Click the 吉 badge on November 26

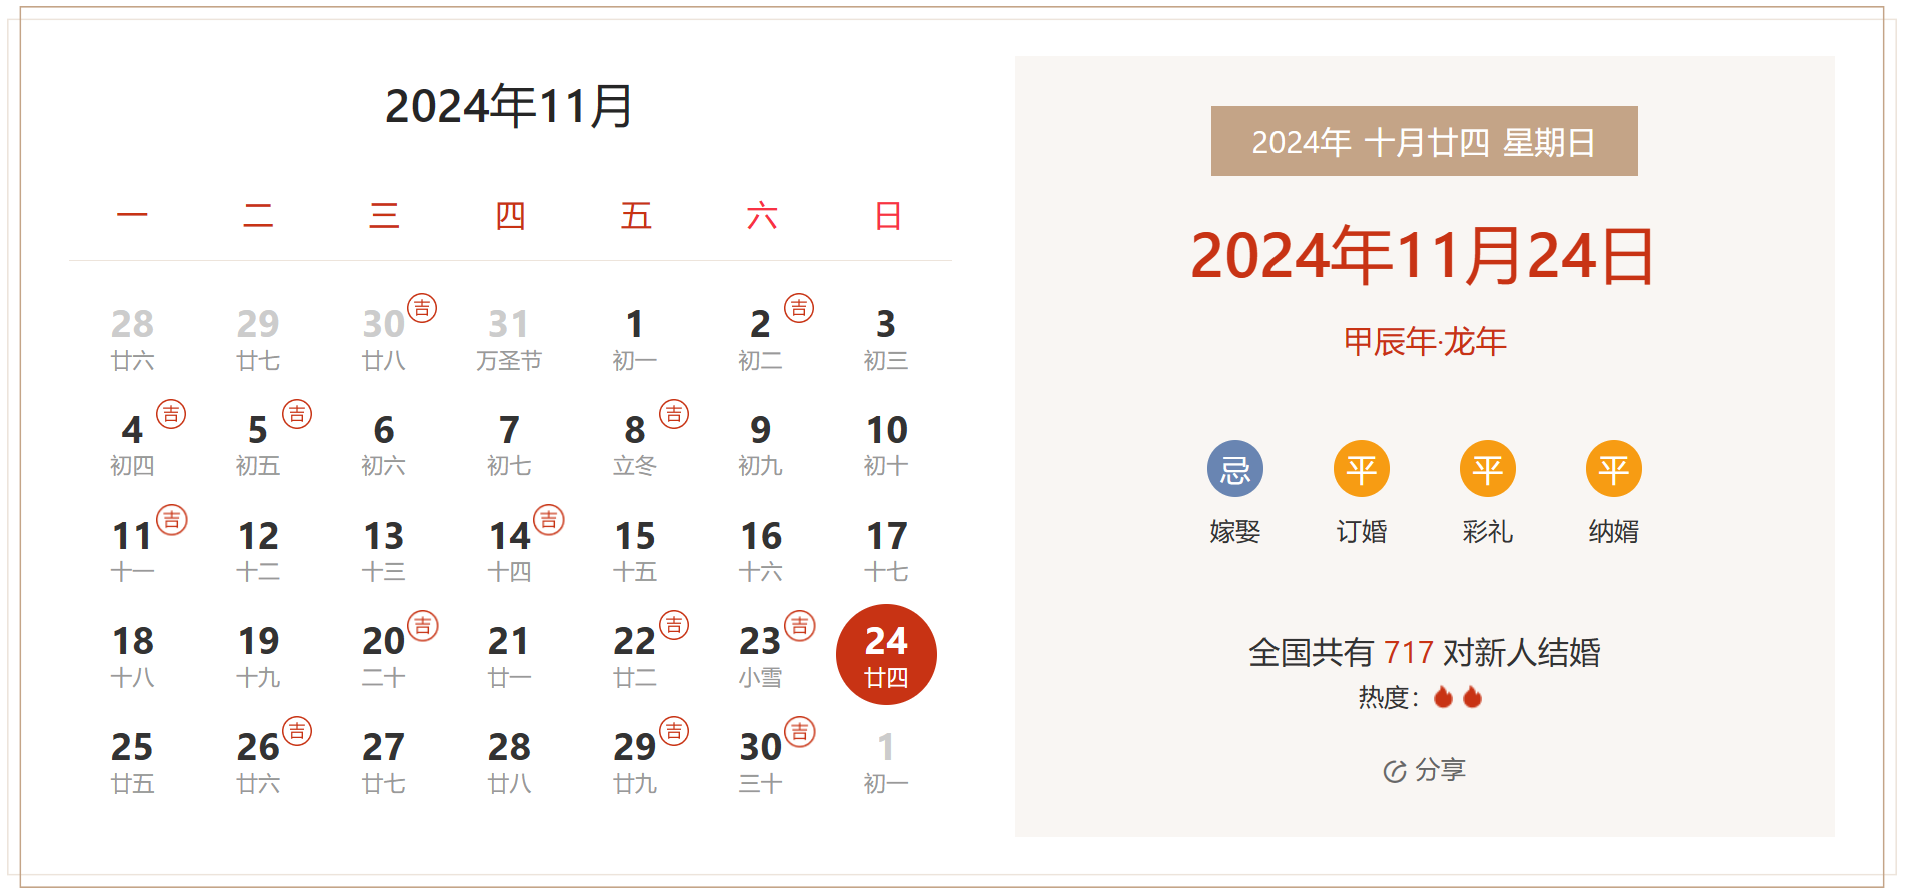[297, 732]
